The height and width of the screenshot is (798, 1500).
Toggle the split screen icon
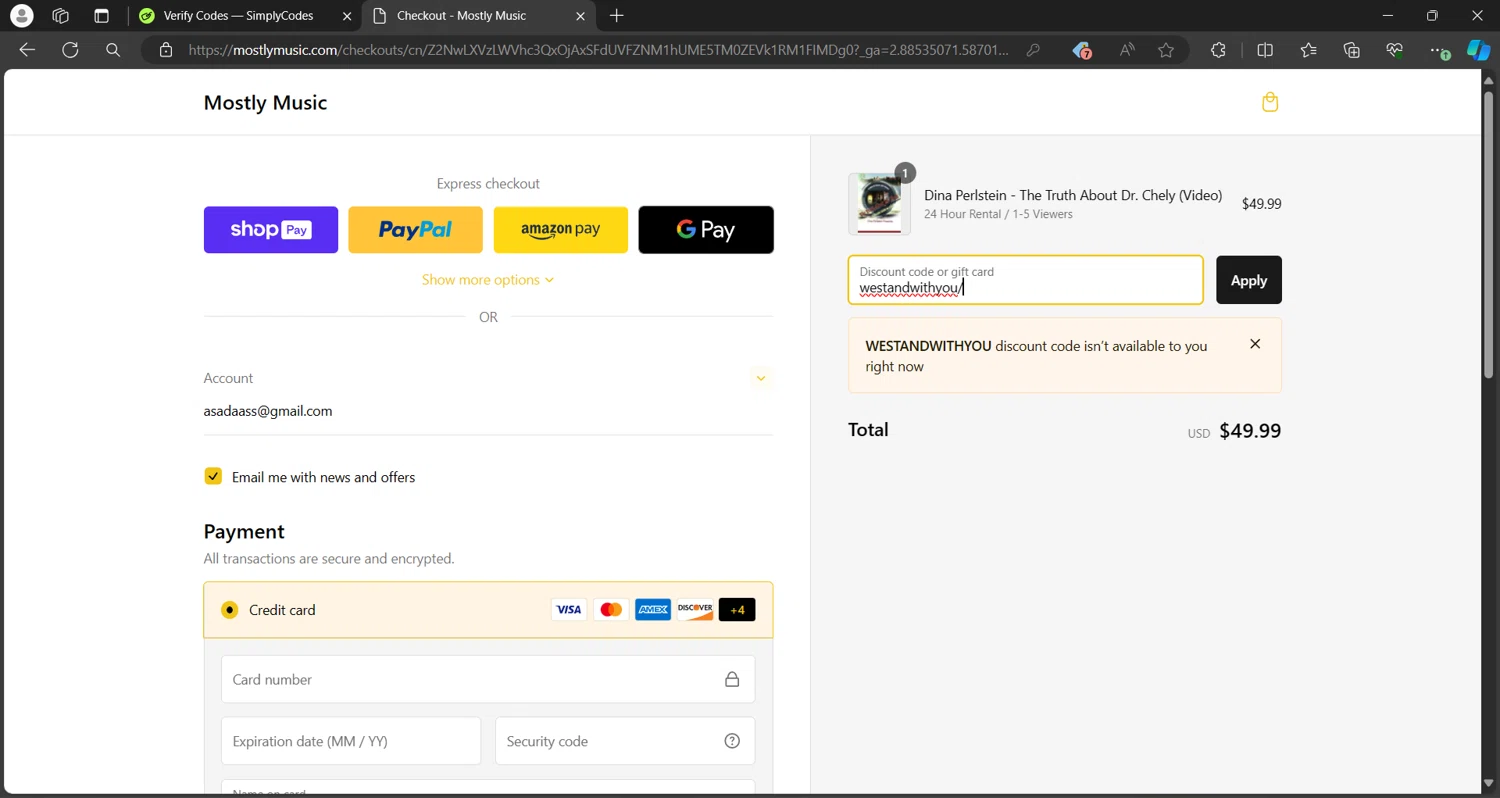pyautogui.click(x=1265, y=50)
